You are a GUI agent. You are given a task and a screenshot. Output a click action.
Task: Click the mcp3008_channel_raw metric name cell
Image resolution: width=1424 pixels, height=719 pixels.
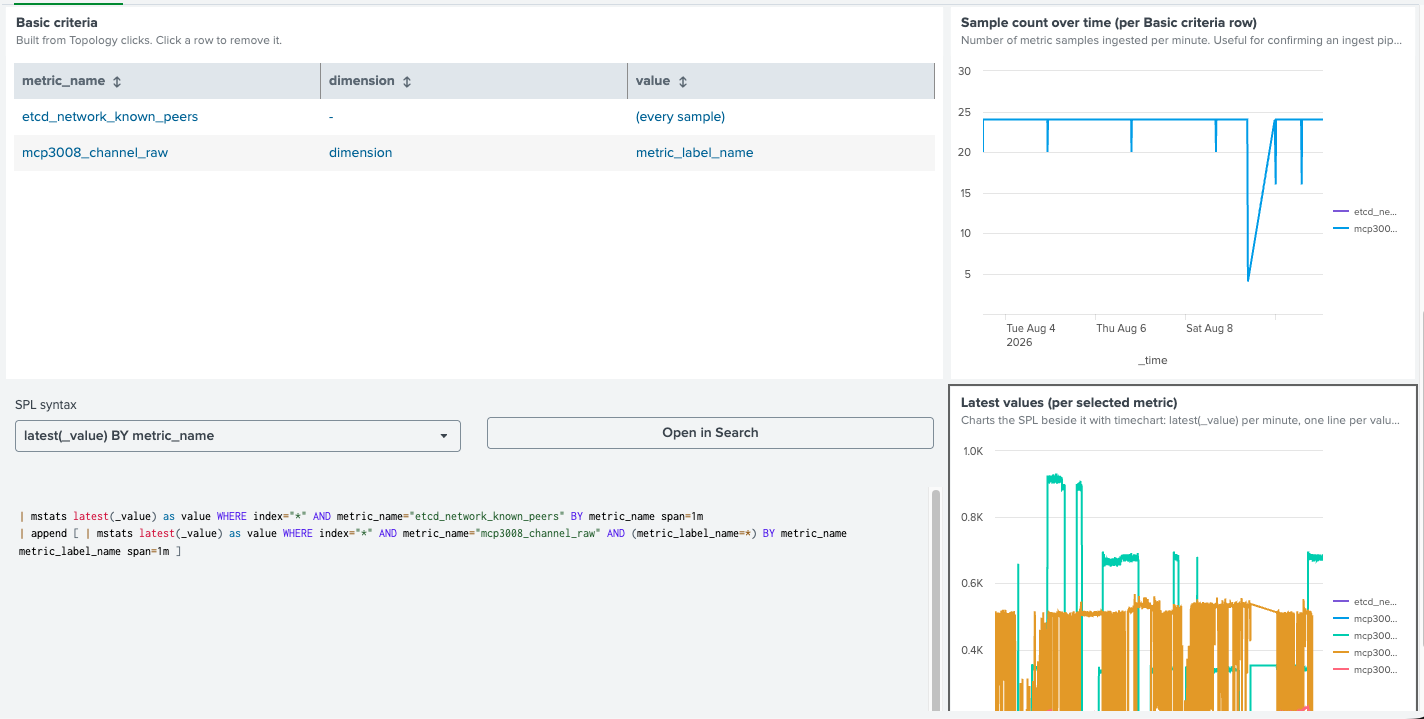[x=95, y=153]
